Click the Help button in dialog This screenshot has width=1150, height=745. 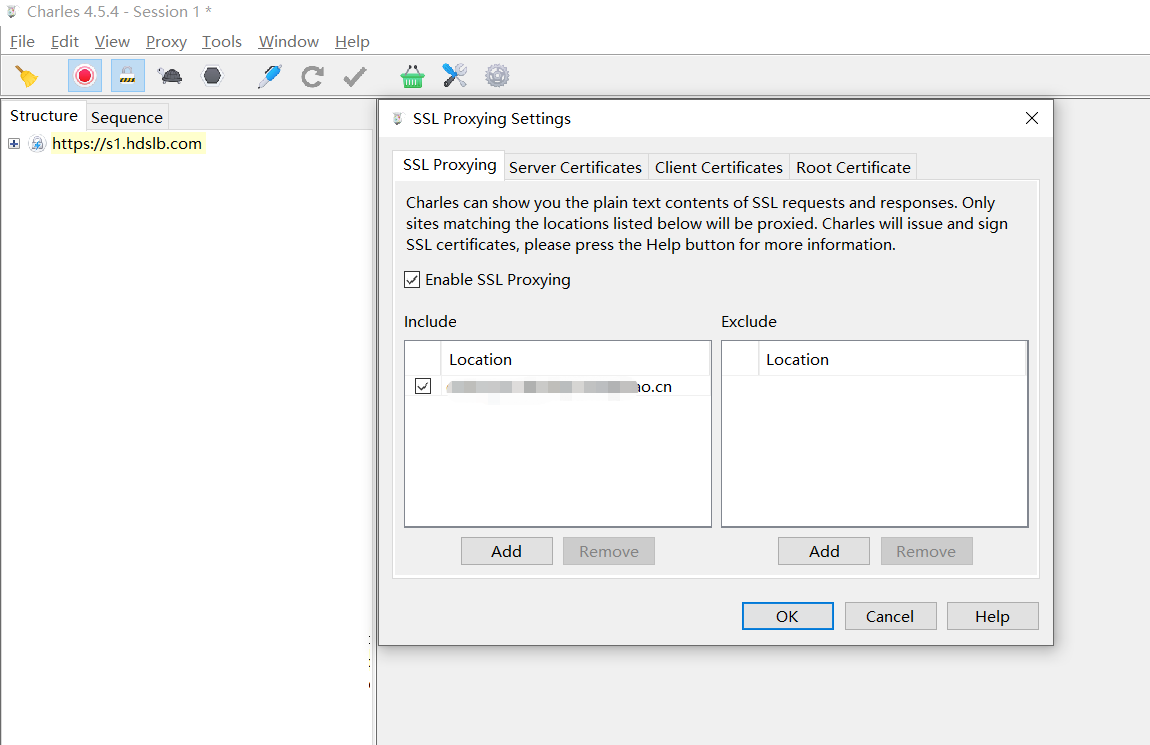pyautogui.click(x=992, y=616)
